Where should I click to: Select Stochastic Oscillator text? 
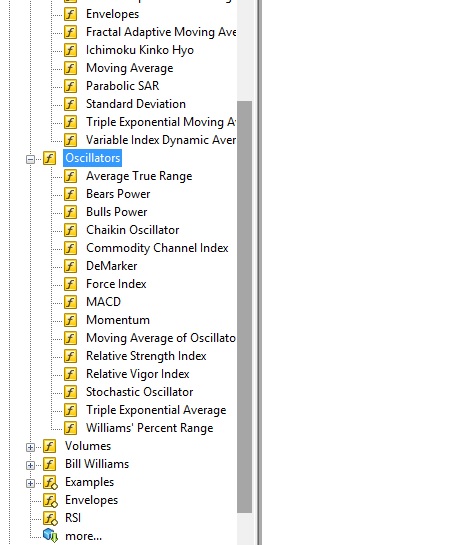pyautogui.click(x=139, y=392)
